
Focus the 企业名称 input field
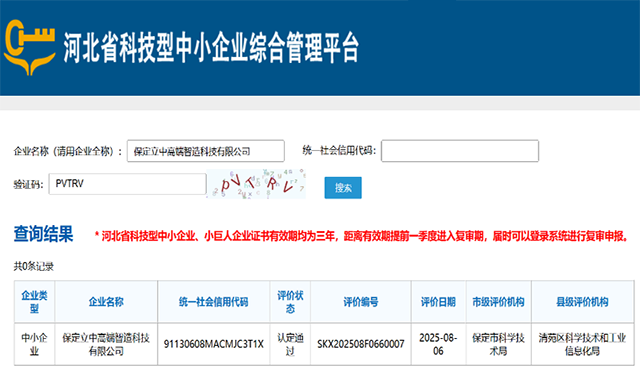tap(206, 151)
